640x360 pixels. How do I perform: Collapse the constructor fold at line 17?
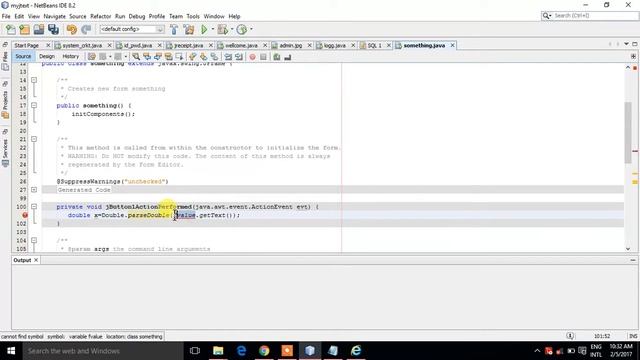[x=34, y=105]
